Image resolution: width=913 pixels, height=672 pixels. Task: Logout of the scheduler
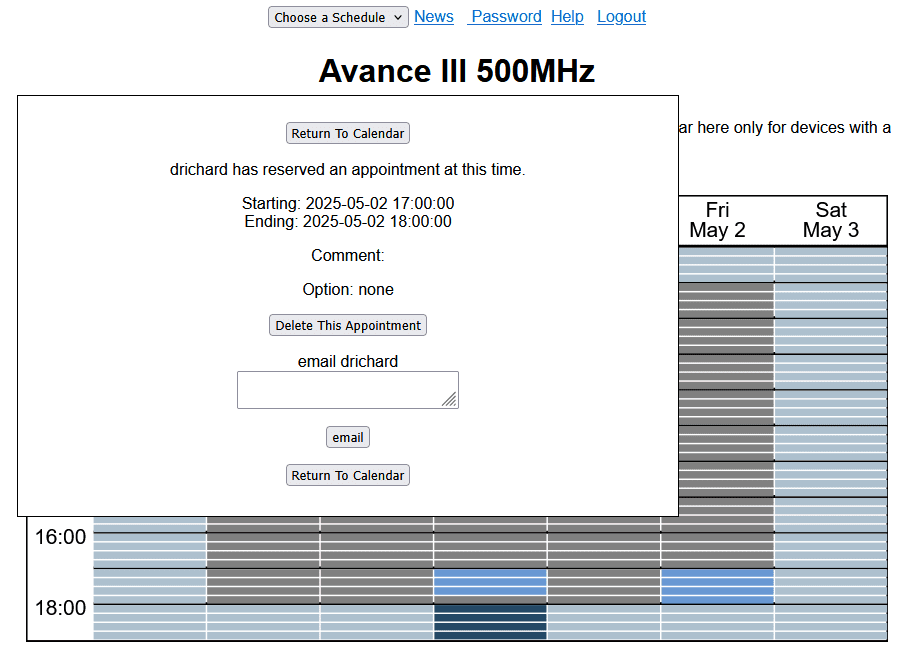(x=621, y=16)
